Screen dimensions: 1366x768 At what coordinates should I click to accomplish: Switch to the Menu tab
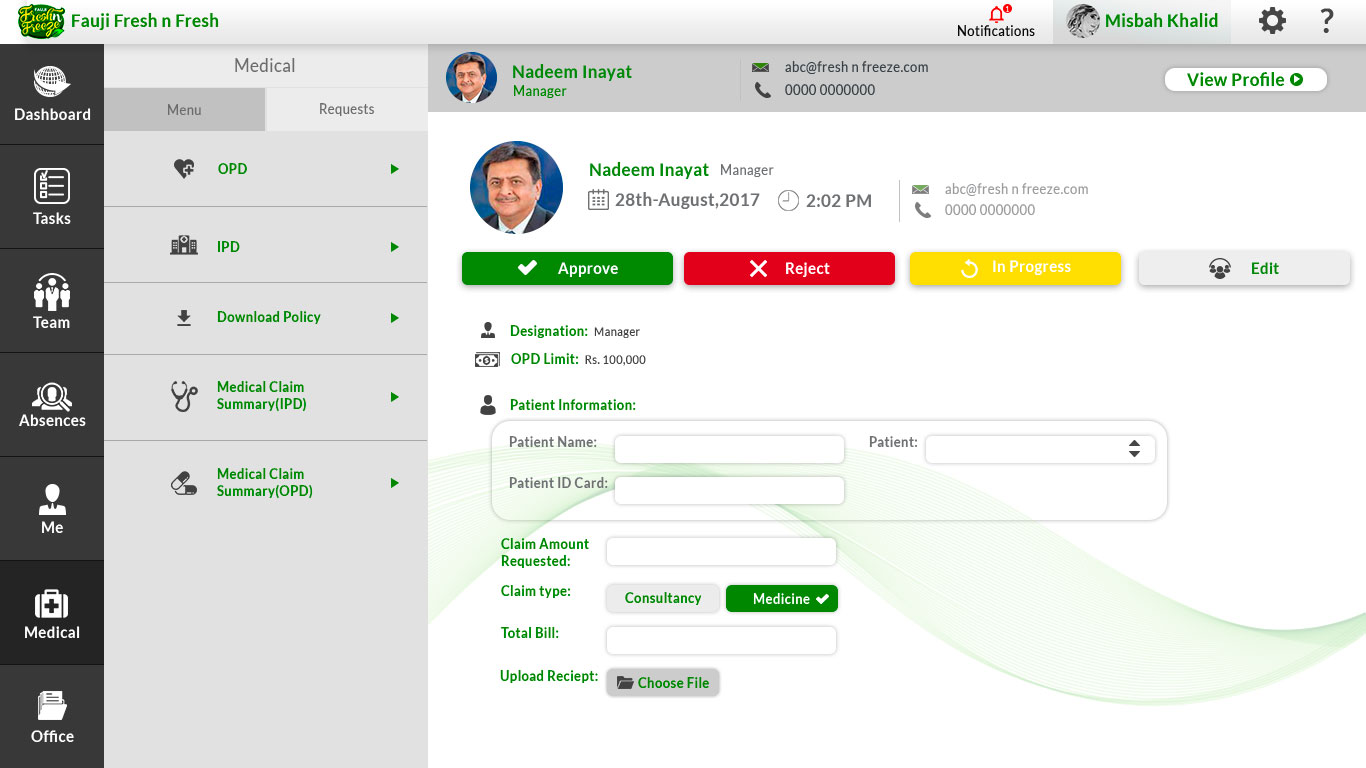[184, 109]
